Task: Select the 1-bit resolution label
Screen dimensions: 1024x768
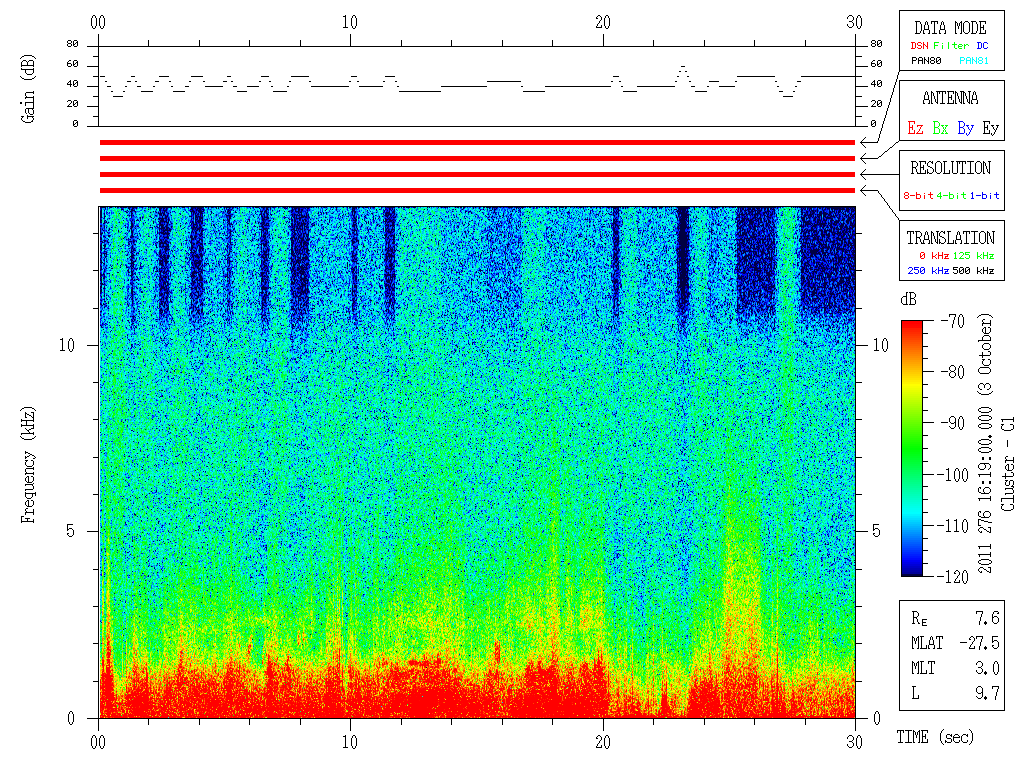Action: (x=984, y=196)
